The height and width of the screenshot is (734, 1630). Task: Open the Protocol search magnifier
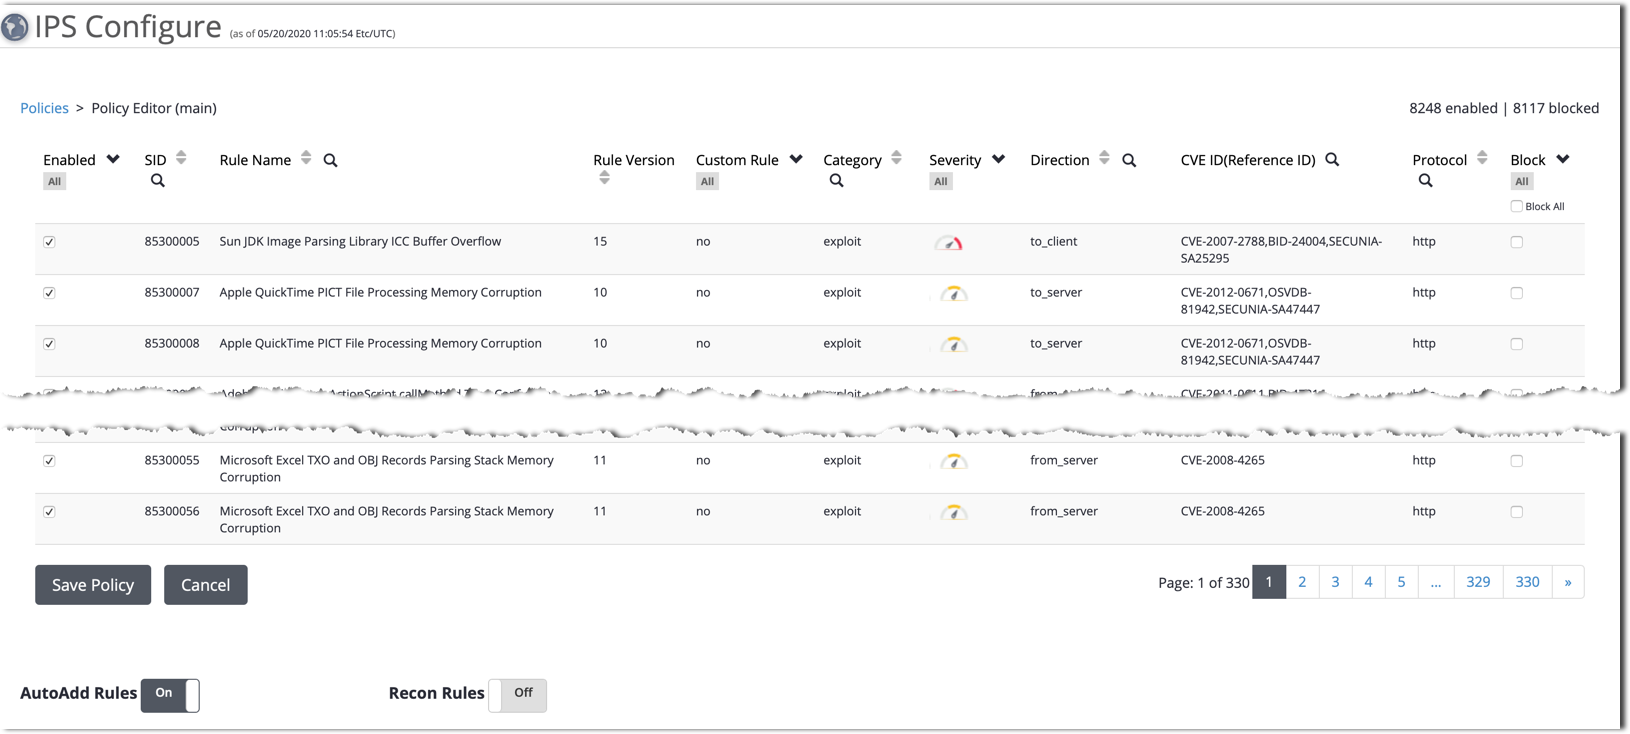(x=1425, y=181)
